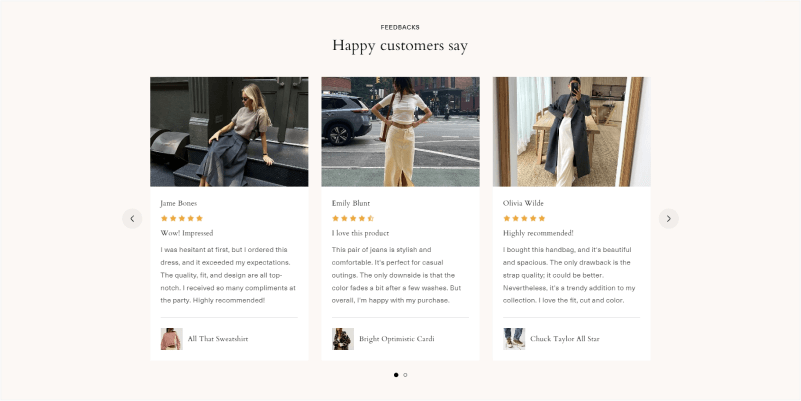The height and width of the screenshot is (401, 801).
Task: Click Emily Blunt's review photo
Action: coord(400,132)
